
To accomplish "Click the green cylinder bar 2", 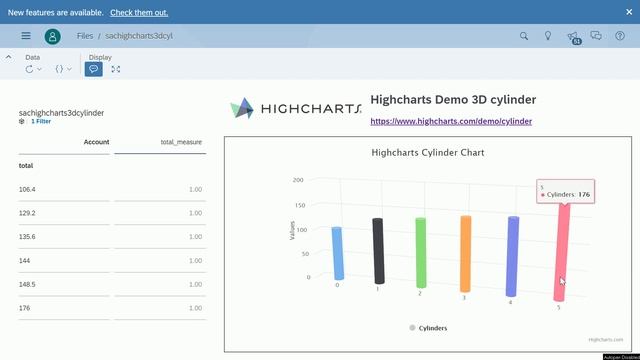I will [421, 253].
